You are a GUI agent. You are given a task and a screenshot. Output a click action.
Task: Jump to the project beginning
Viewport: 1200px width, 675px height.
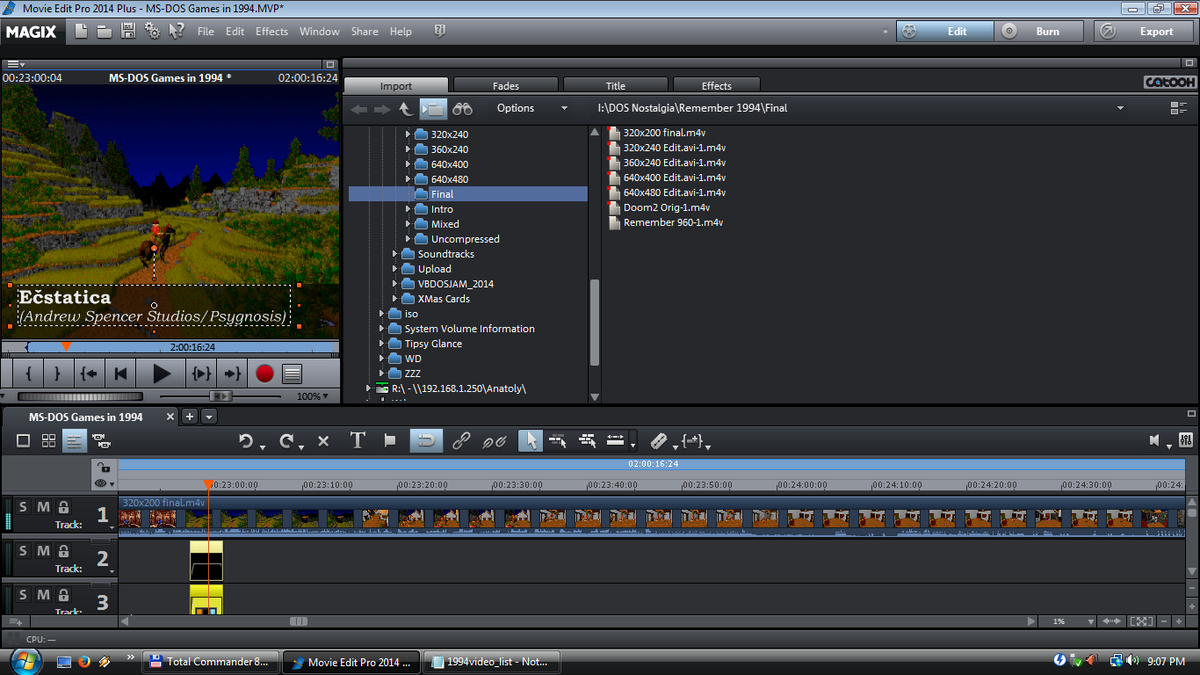[x=121, y=374]
